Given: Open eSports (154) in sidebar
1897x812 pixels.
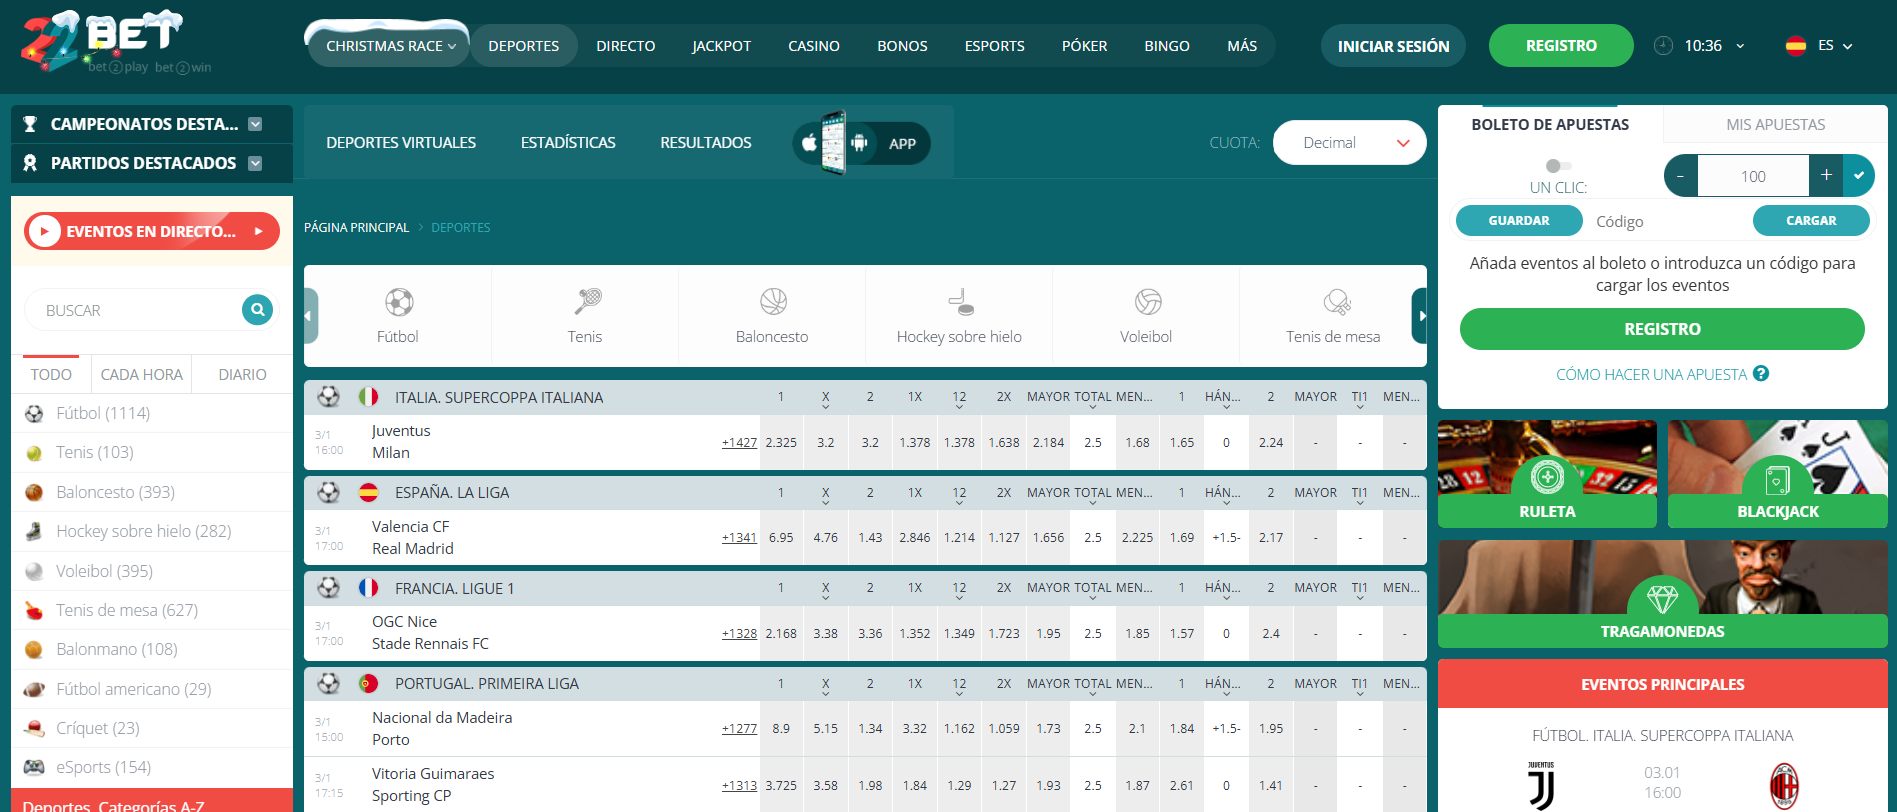Looking at the screenshot, I should (151, 767).
